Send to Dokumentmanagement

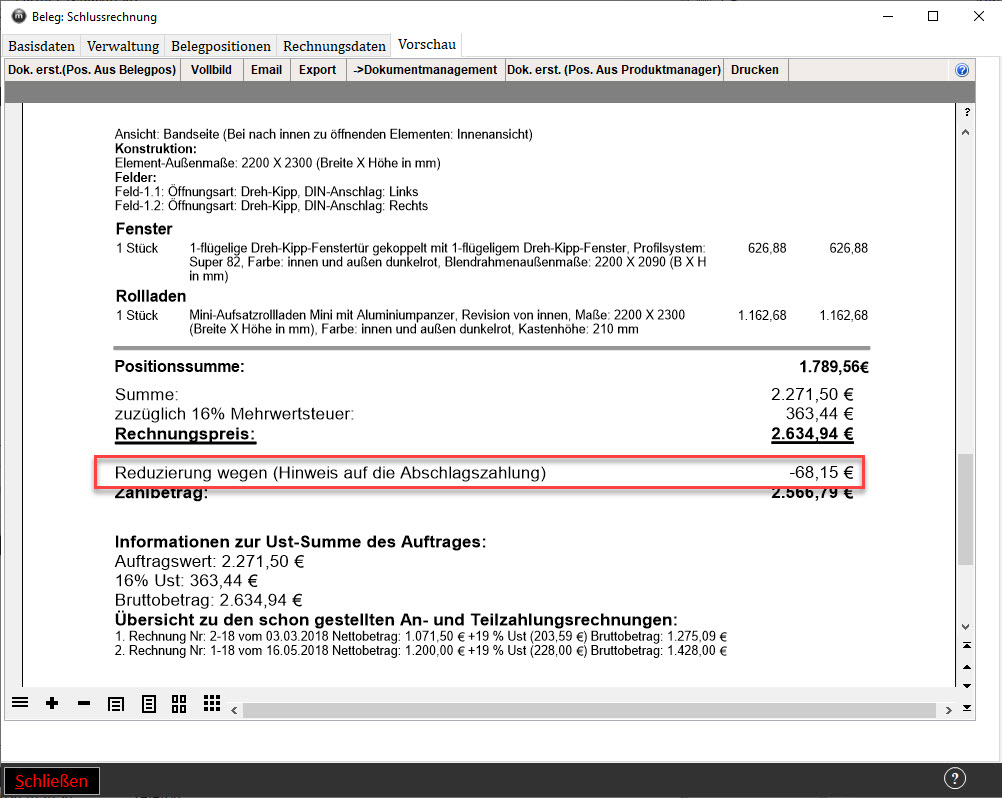[x=426, y=70]
